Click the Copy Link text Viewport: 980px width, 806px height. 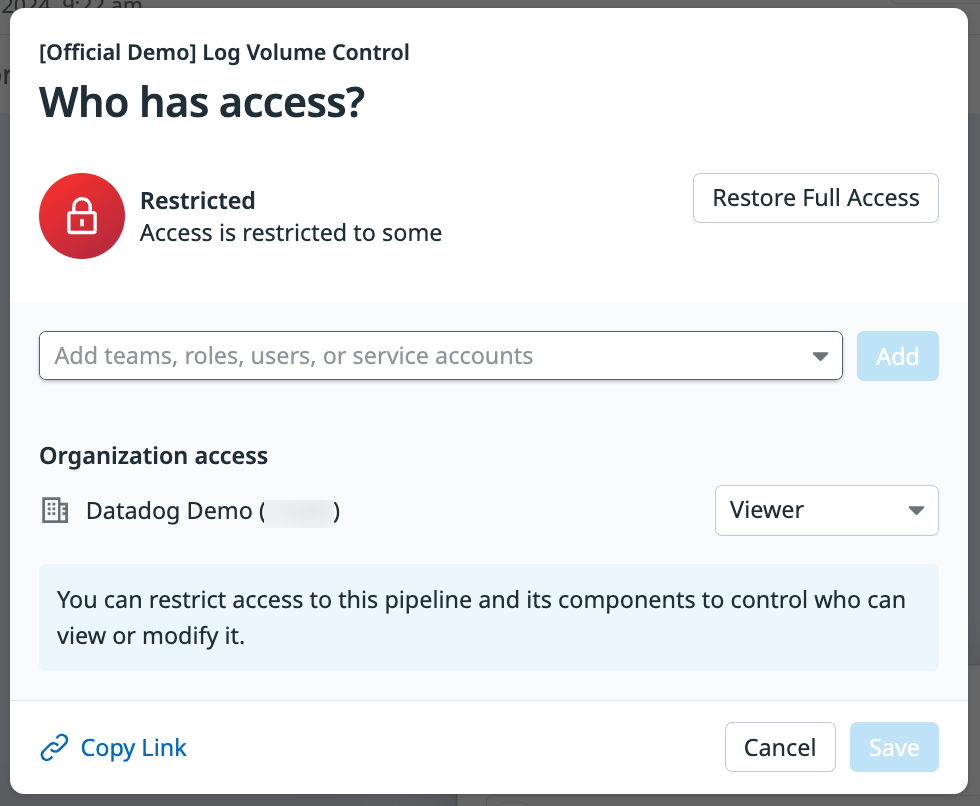134,748
